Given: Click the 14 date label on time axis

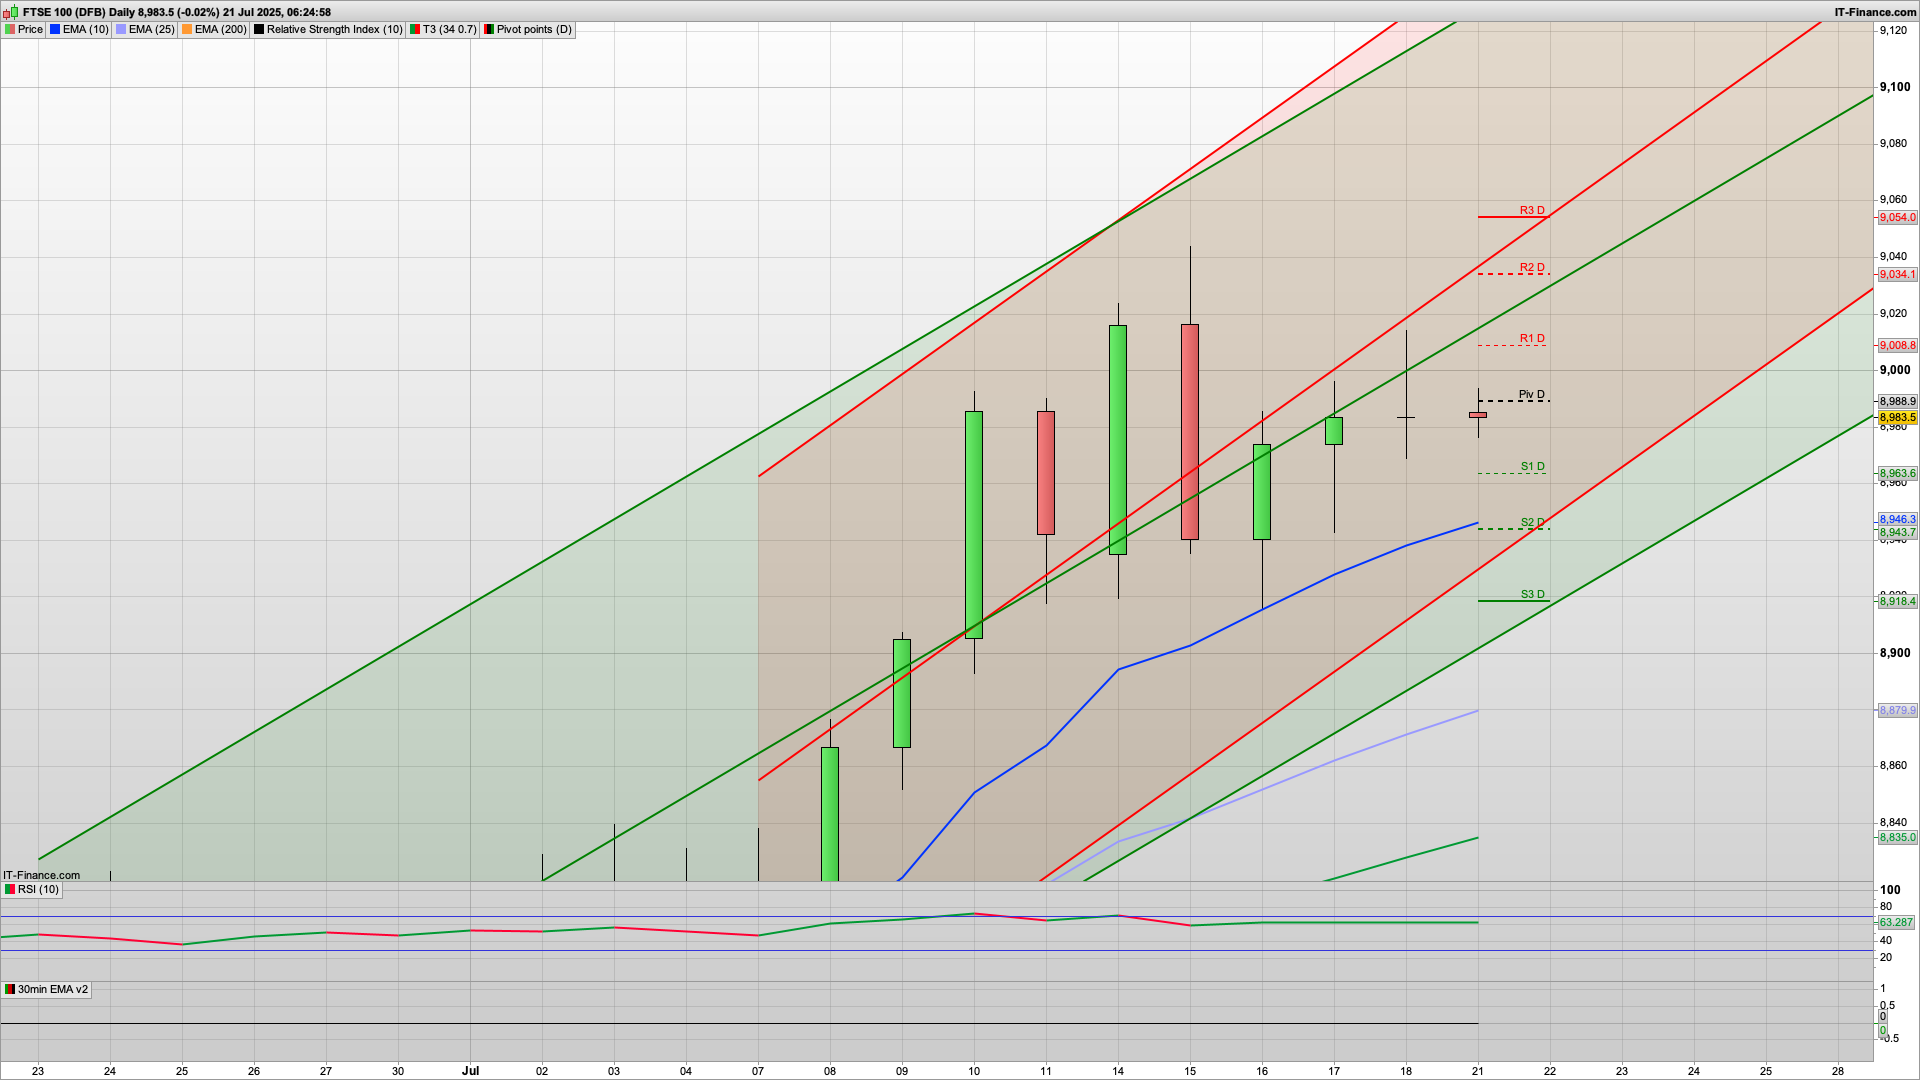Looking at the screenshot, I should [x=1118, y=1071].
